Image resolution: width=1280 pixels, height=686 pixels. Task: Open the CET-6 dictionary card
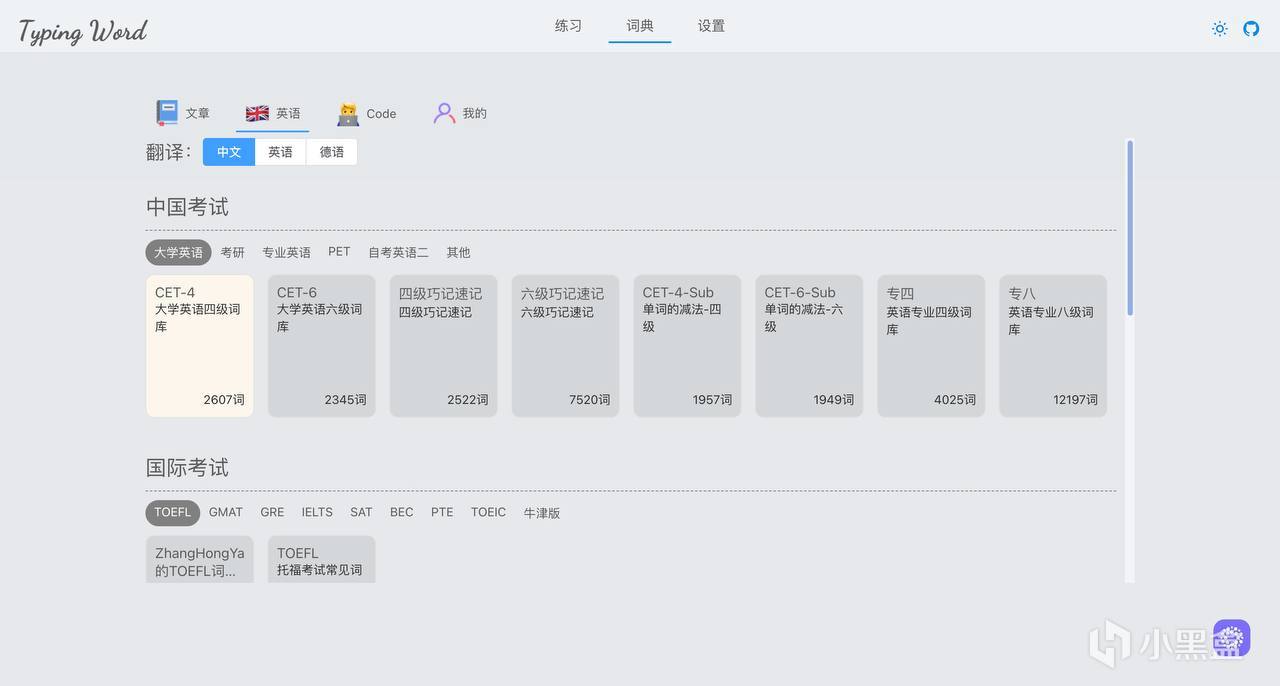(322, 346)
